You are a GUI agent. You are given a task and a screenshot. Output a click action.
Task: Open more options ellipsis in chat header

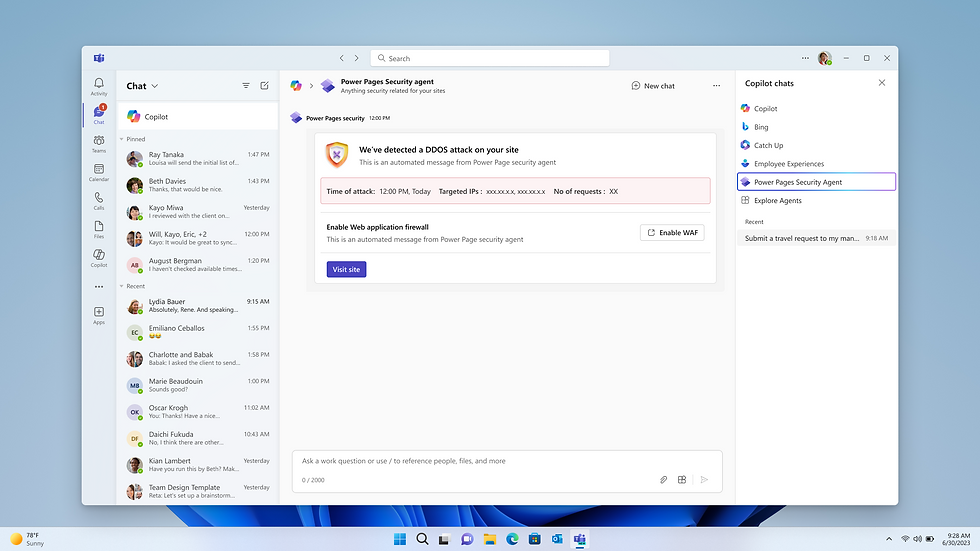click(716, 86)
